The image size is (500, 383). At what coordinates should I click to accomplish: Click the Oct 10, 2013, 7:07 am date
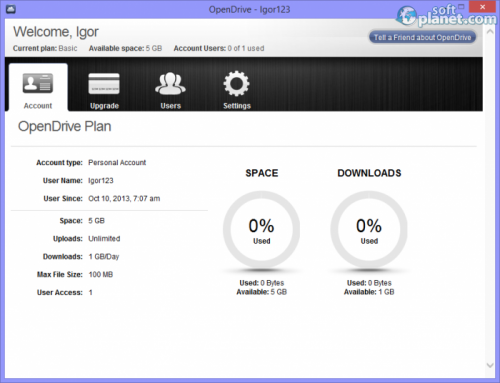(x=124, y=199)
